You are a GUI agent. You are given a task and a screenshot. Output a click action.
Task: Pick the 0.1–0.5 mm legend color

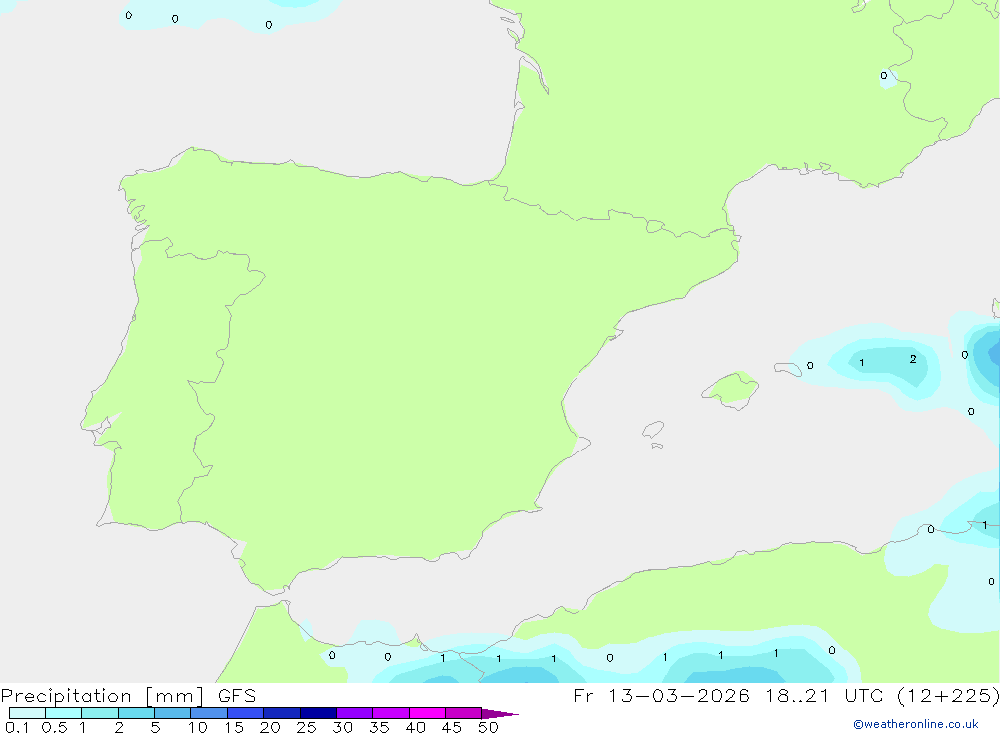click(x=27, y=713)
